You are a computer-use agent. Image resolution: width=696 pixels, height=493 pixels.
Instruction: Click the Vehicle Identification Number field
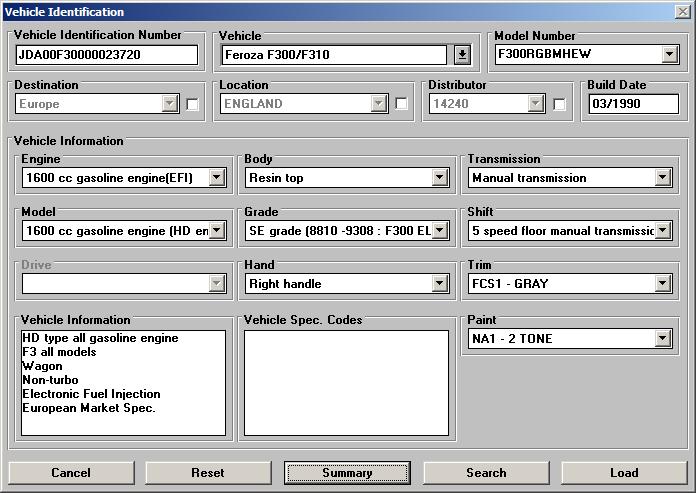[105, 55]
